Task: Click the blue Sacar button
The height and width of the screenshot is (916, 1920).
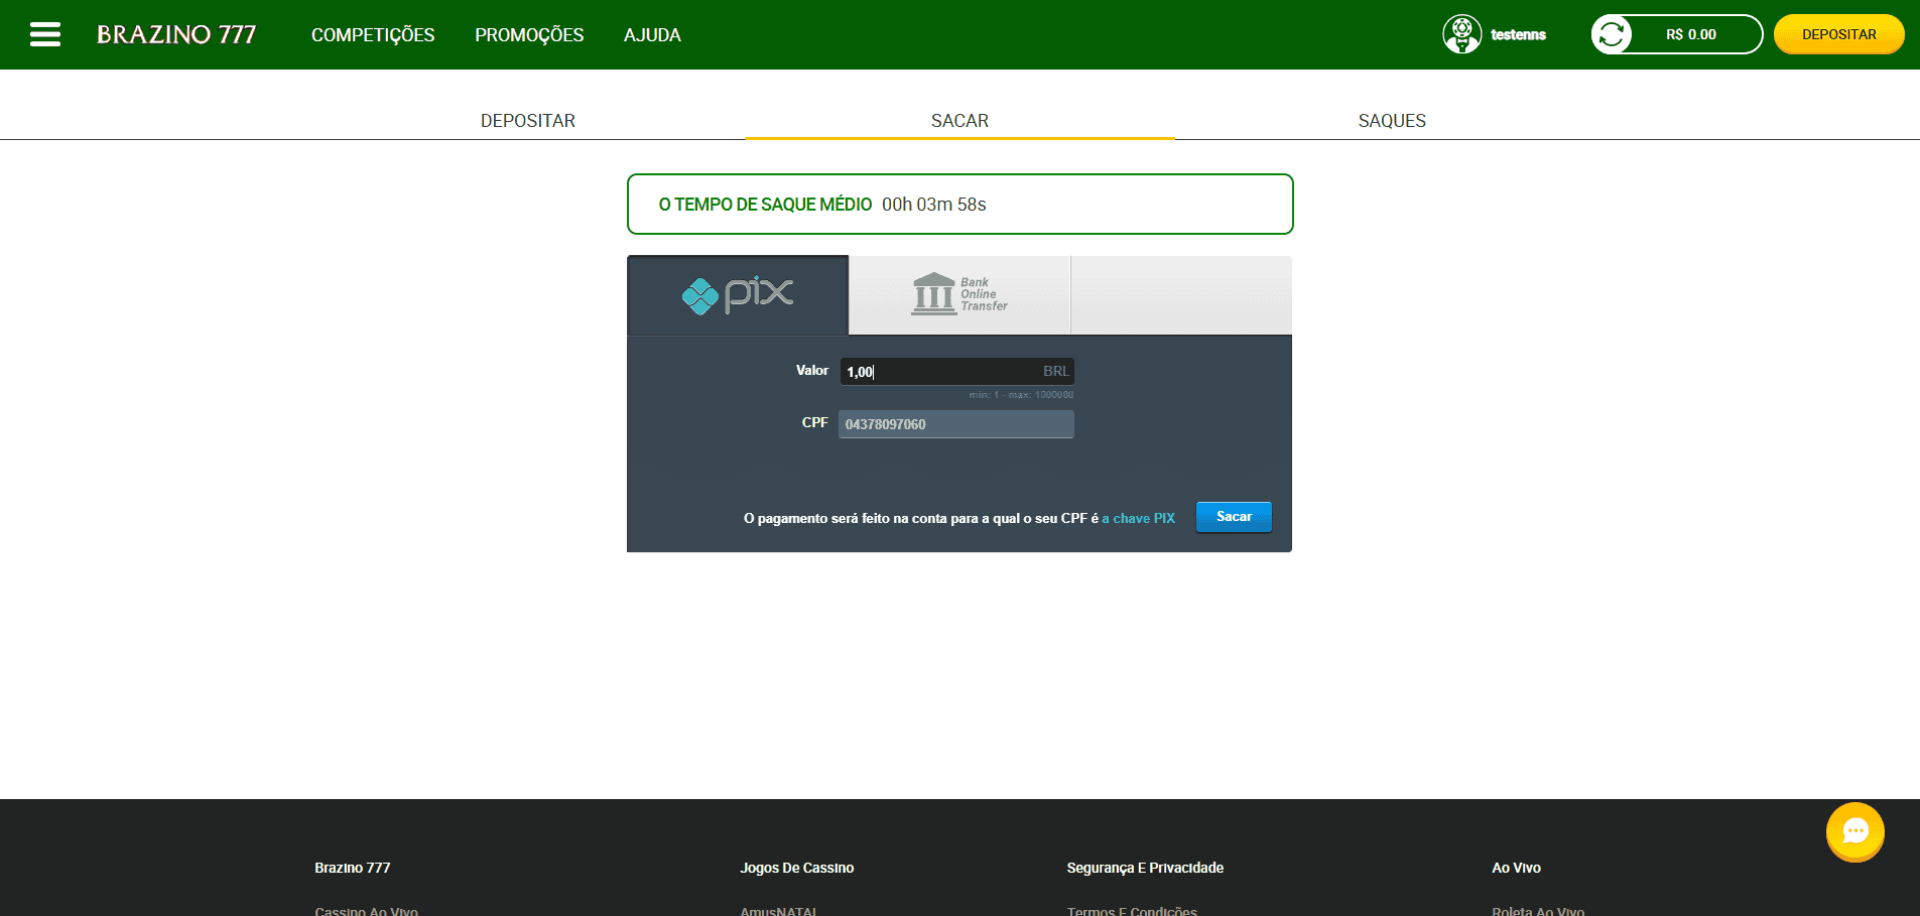Action: (x=1233, y=517)
